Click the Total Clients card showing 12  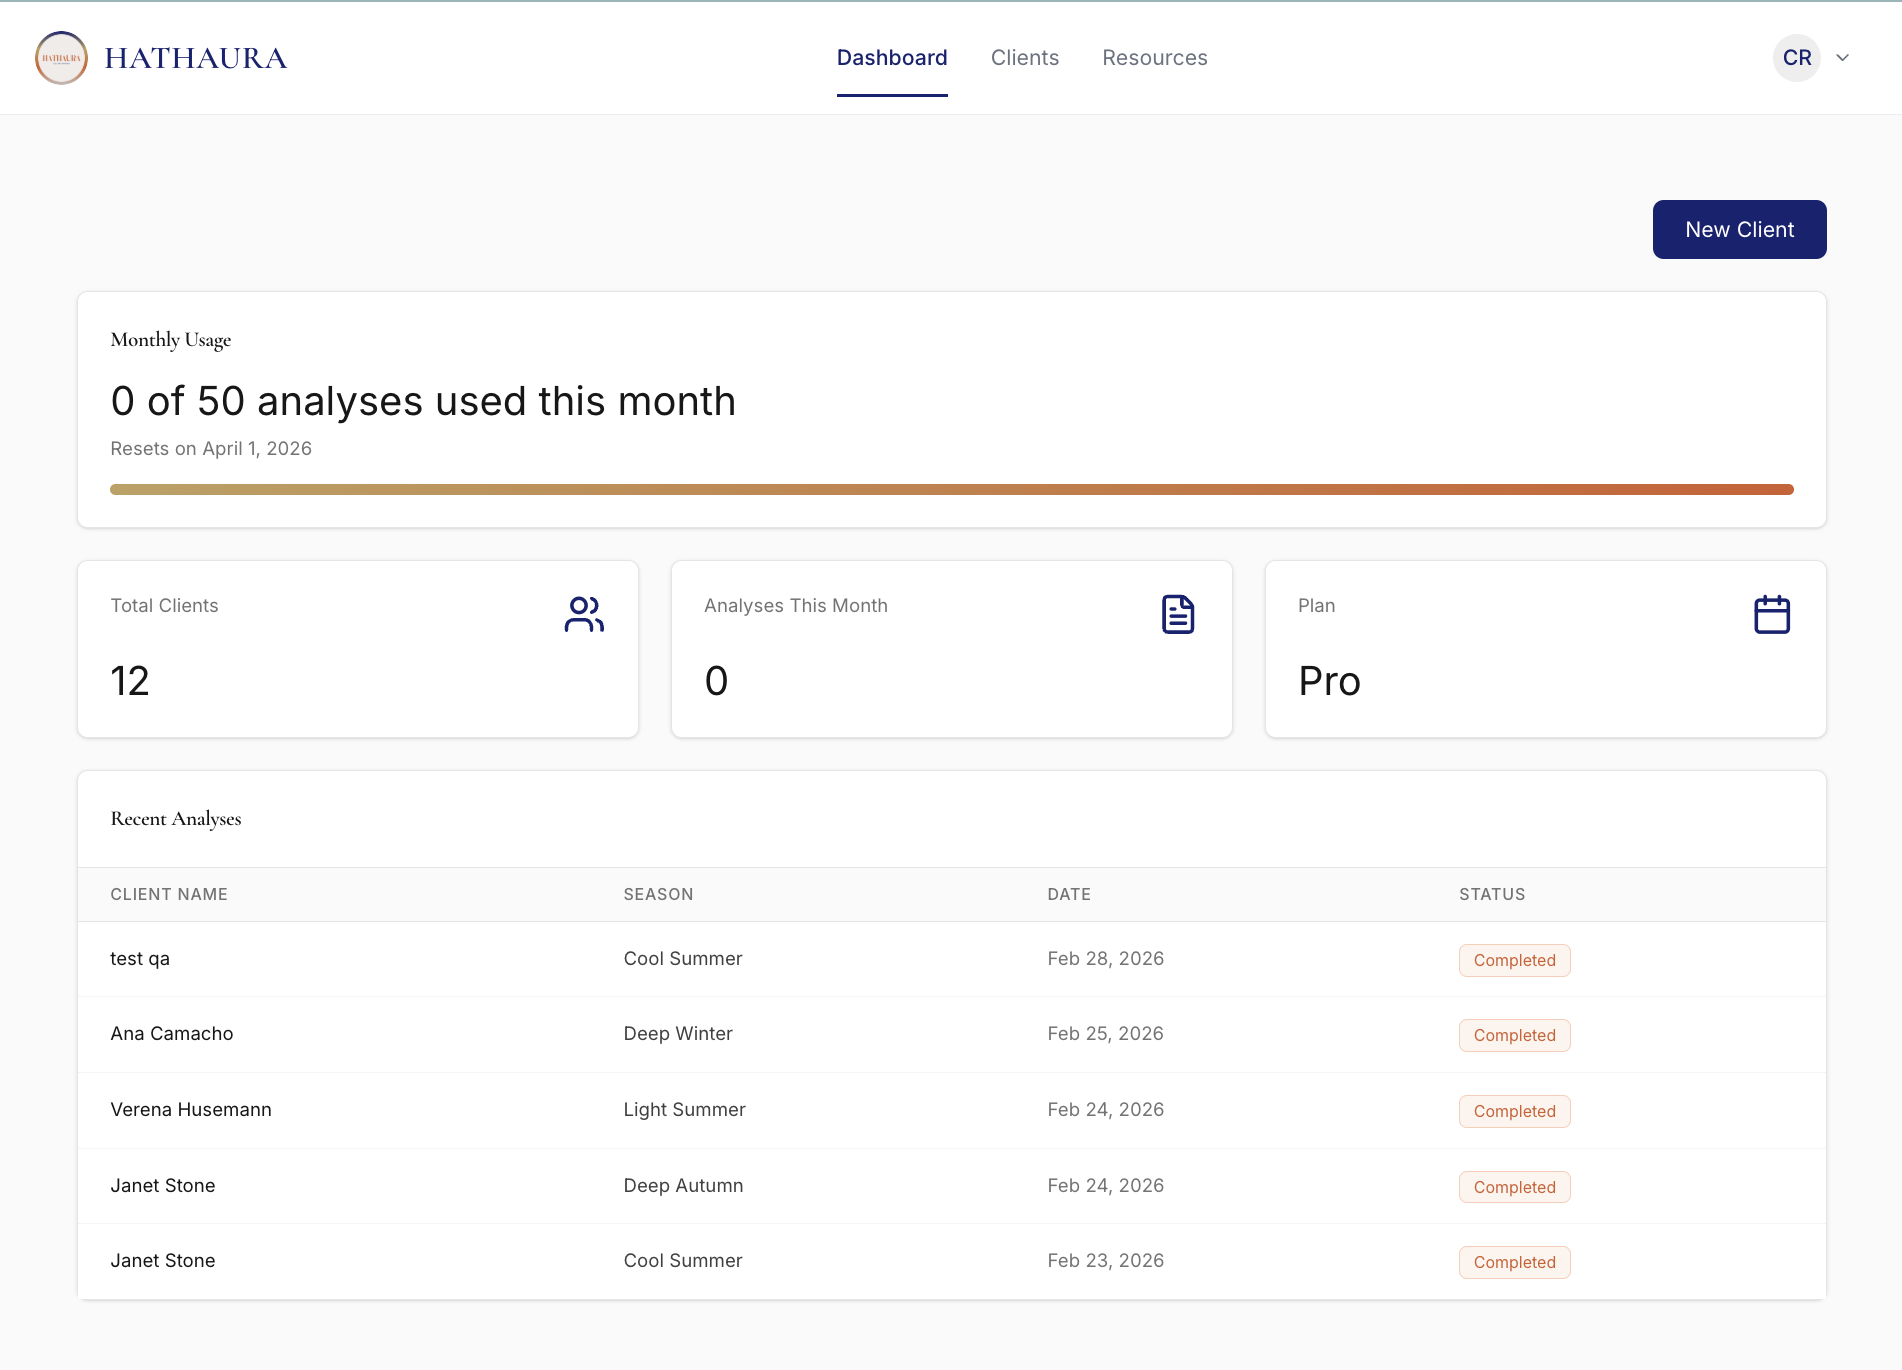click(x=357, y=649)
